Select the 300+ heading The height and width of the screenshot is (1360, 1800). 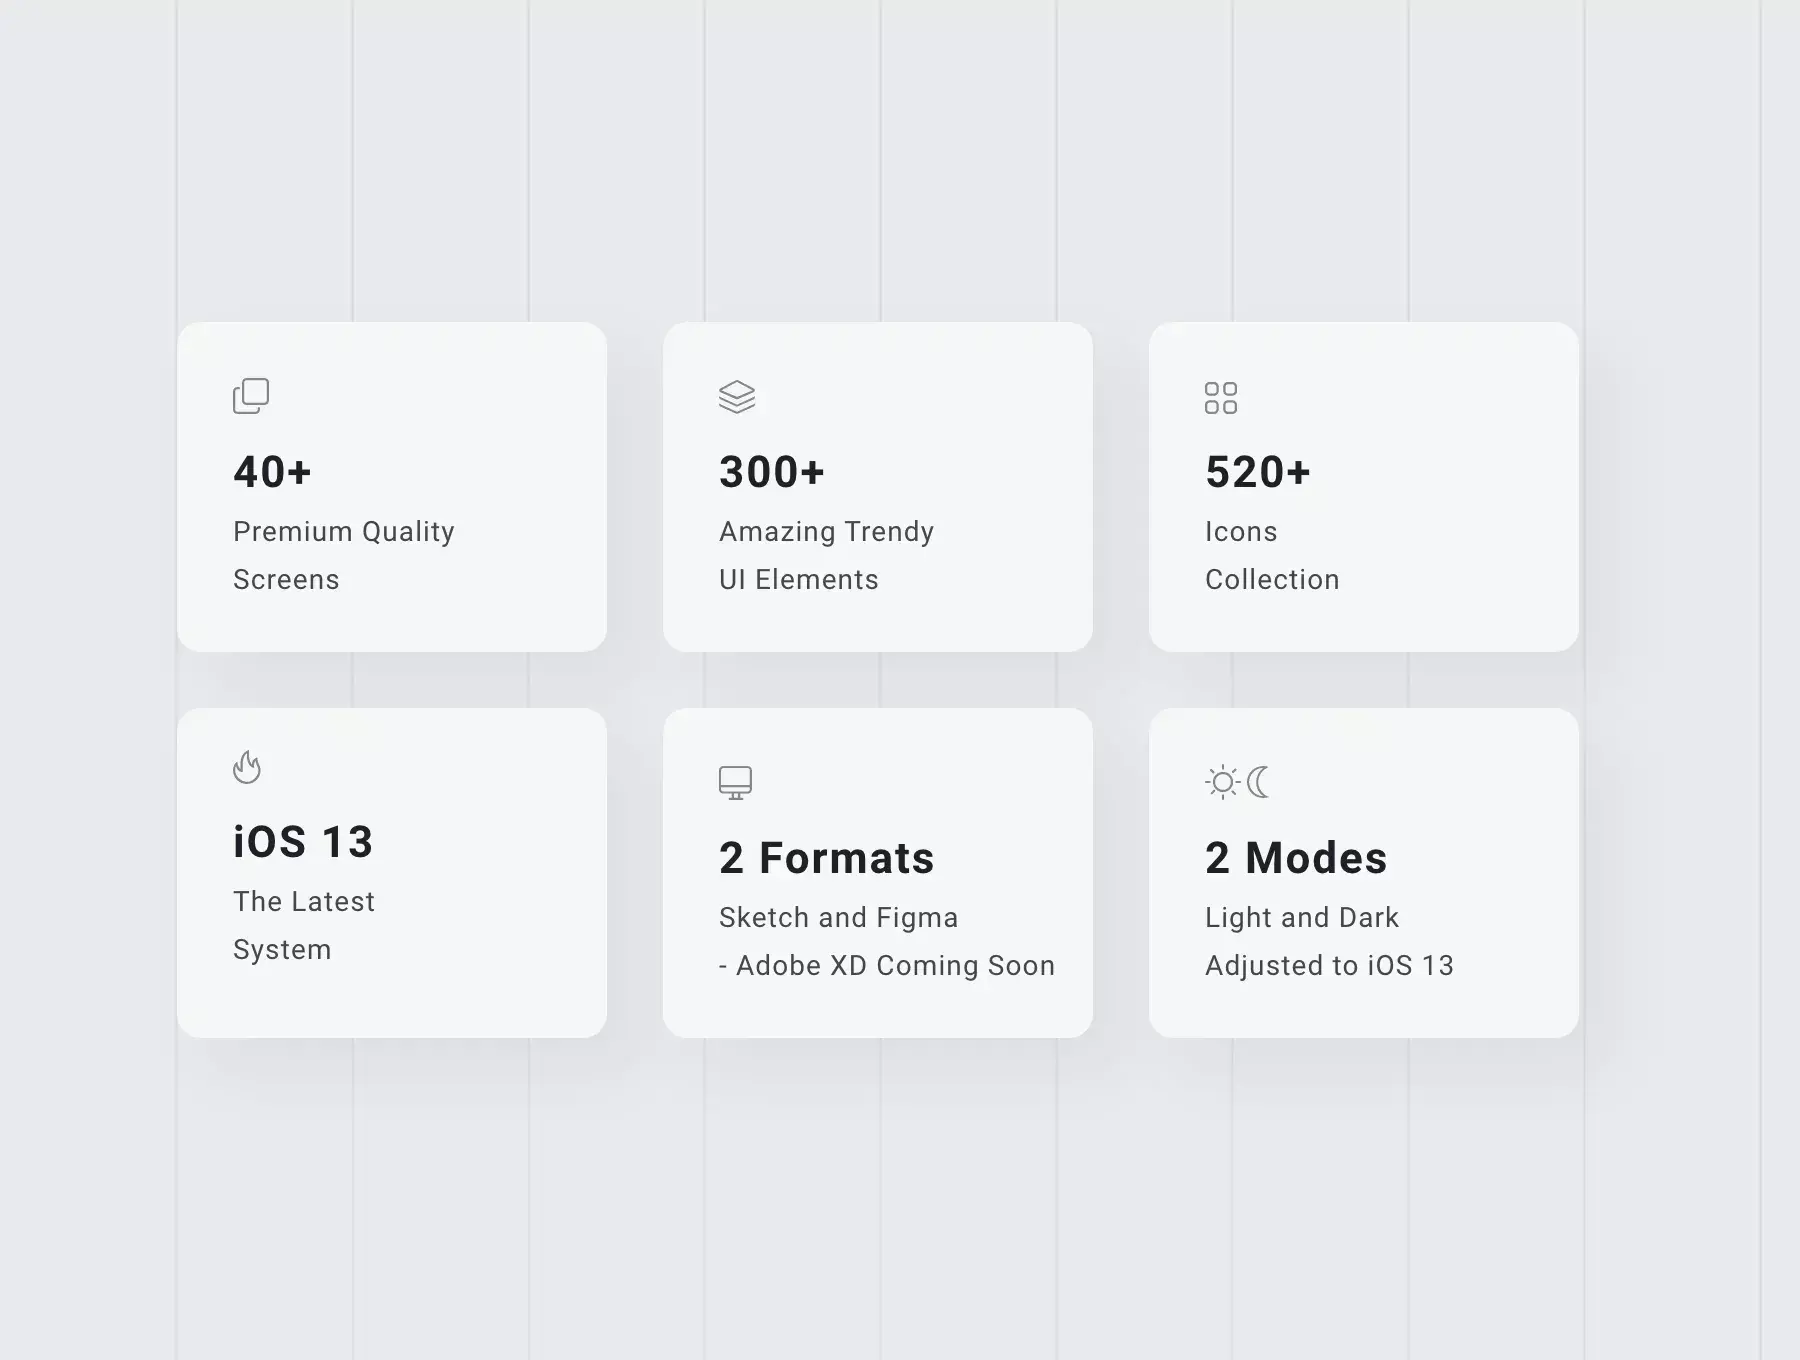pos(772,472)
